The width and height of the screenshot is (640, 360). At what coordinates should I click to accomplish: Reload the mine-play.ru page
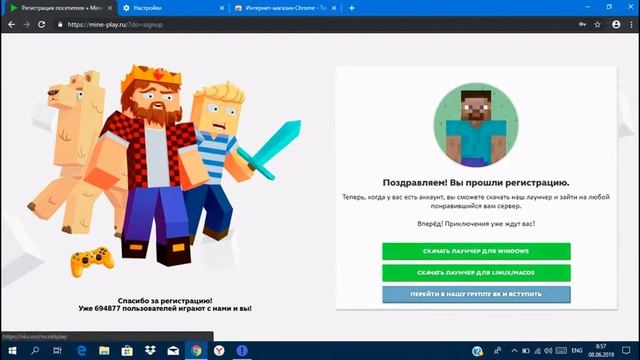[x=41, y=24]
